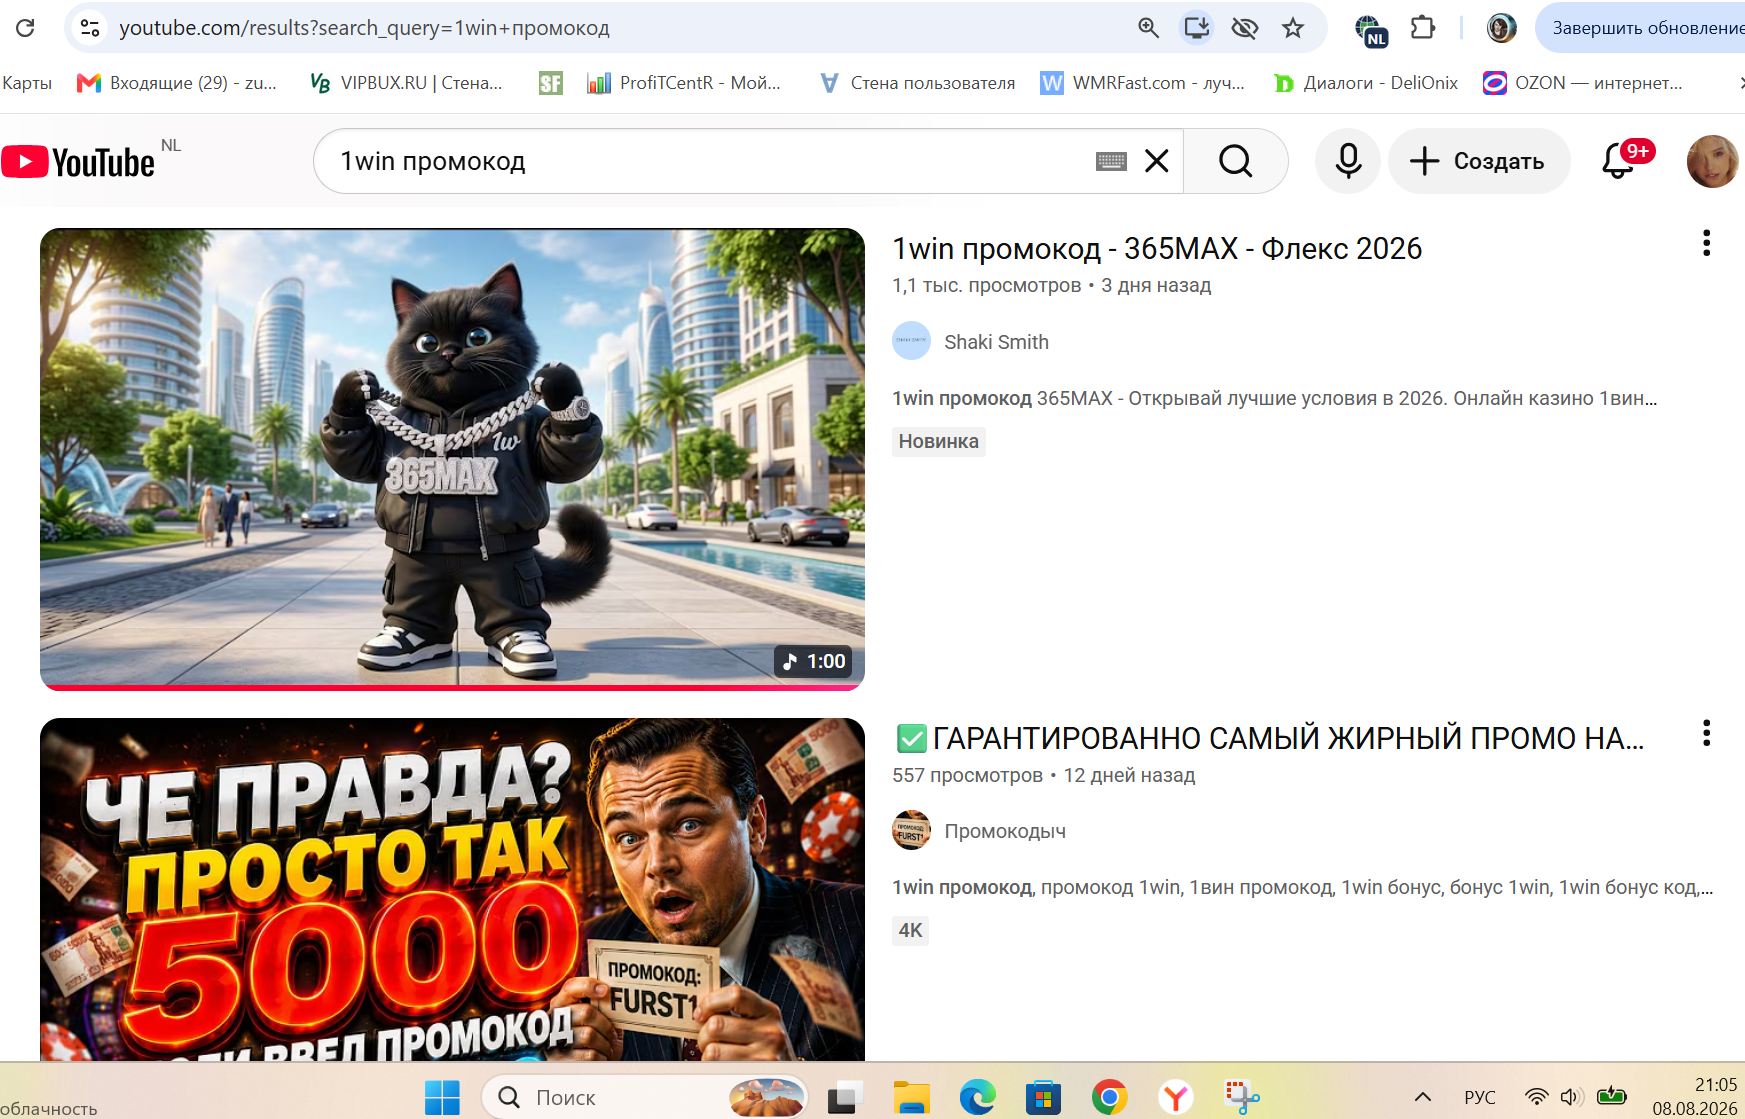Screen dimensions: 1745x1119
Task: Clear the search query with the X icon
Action: click(x=1157, y=161)
